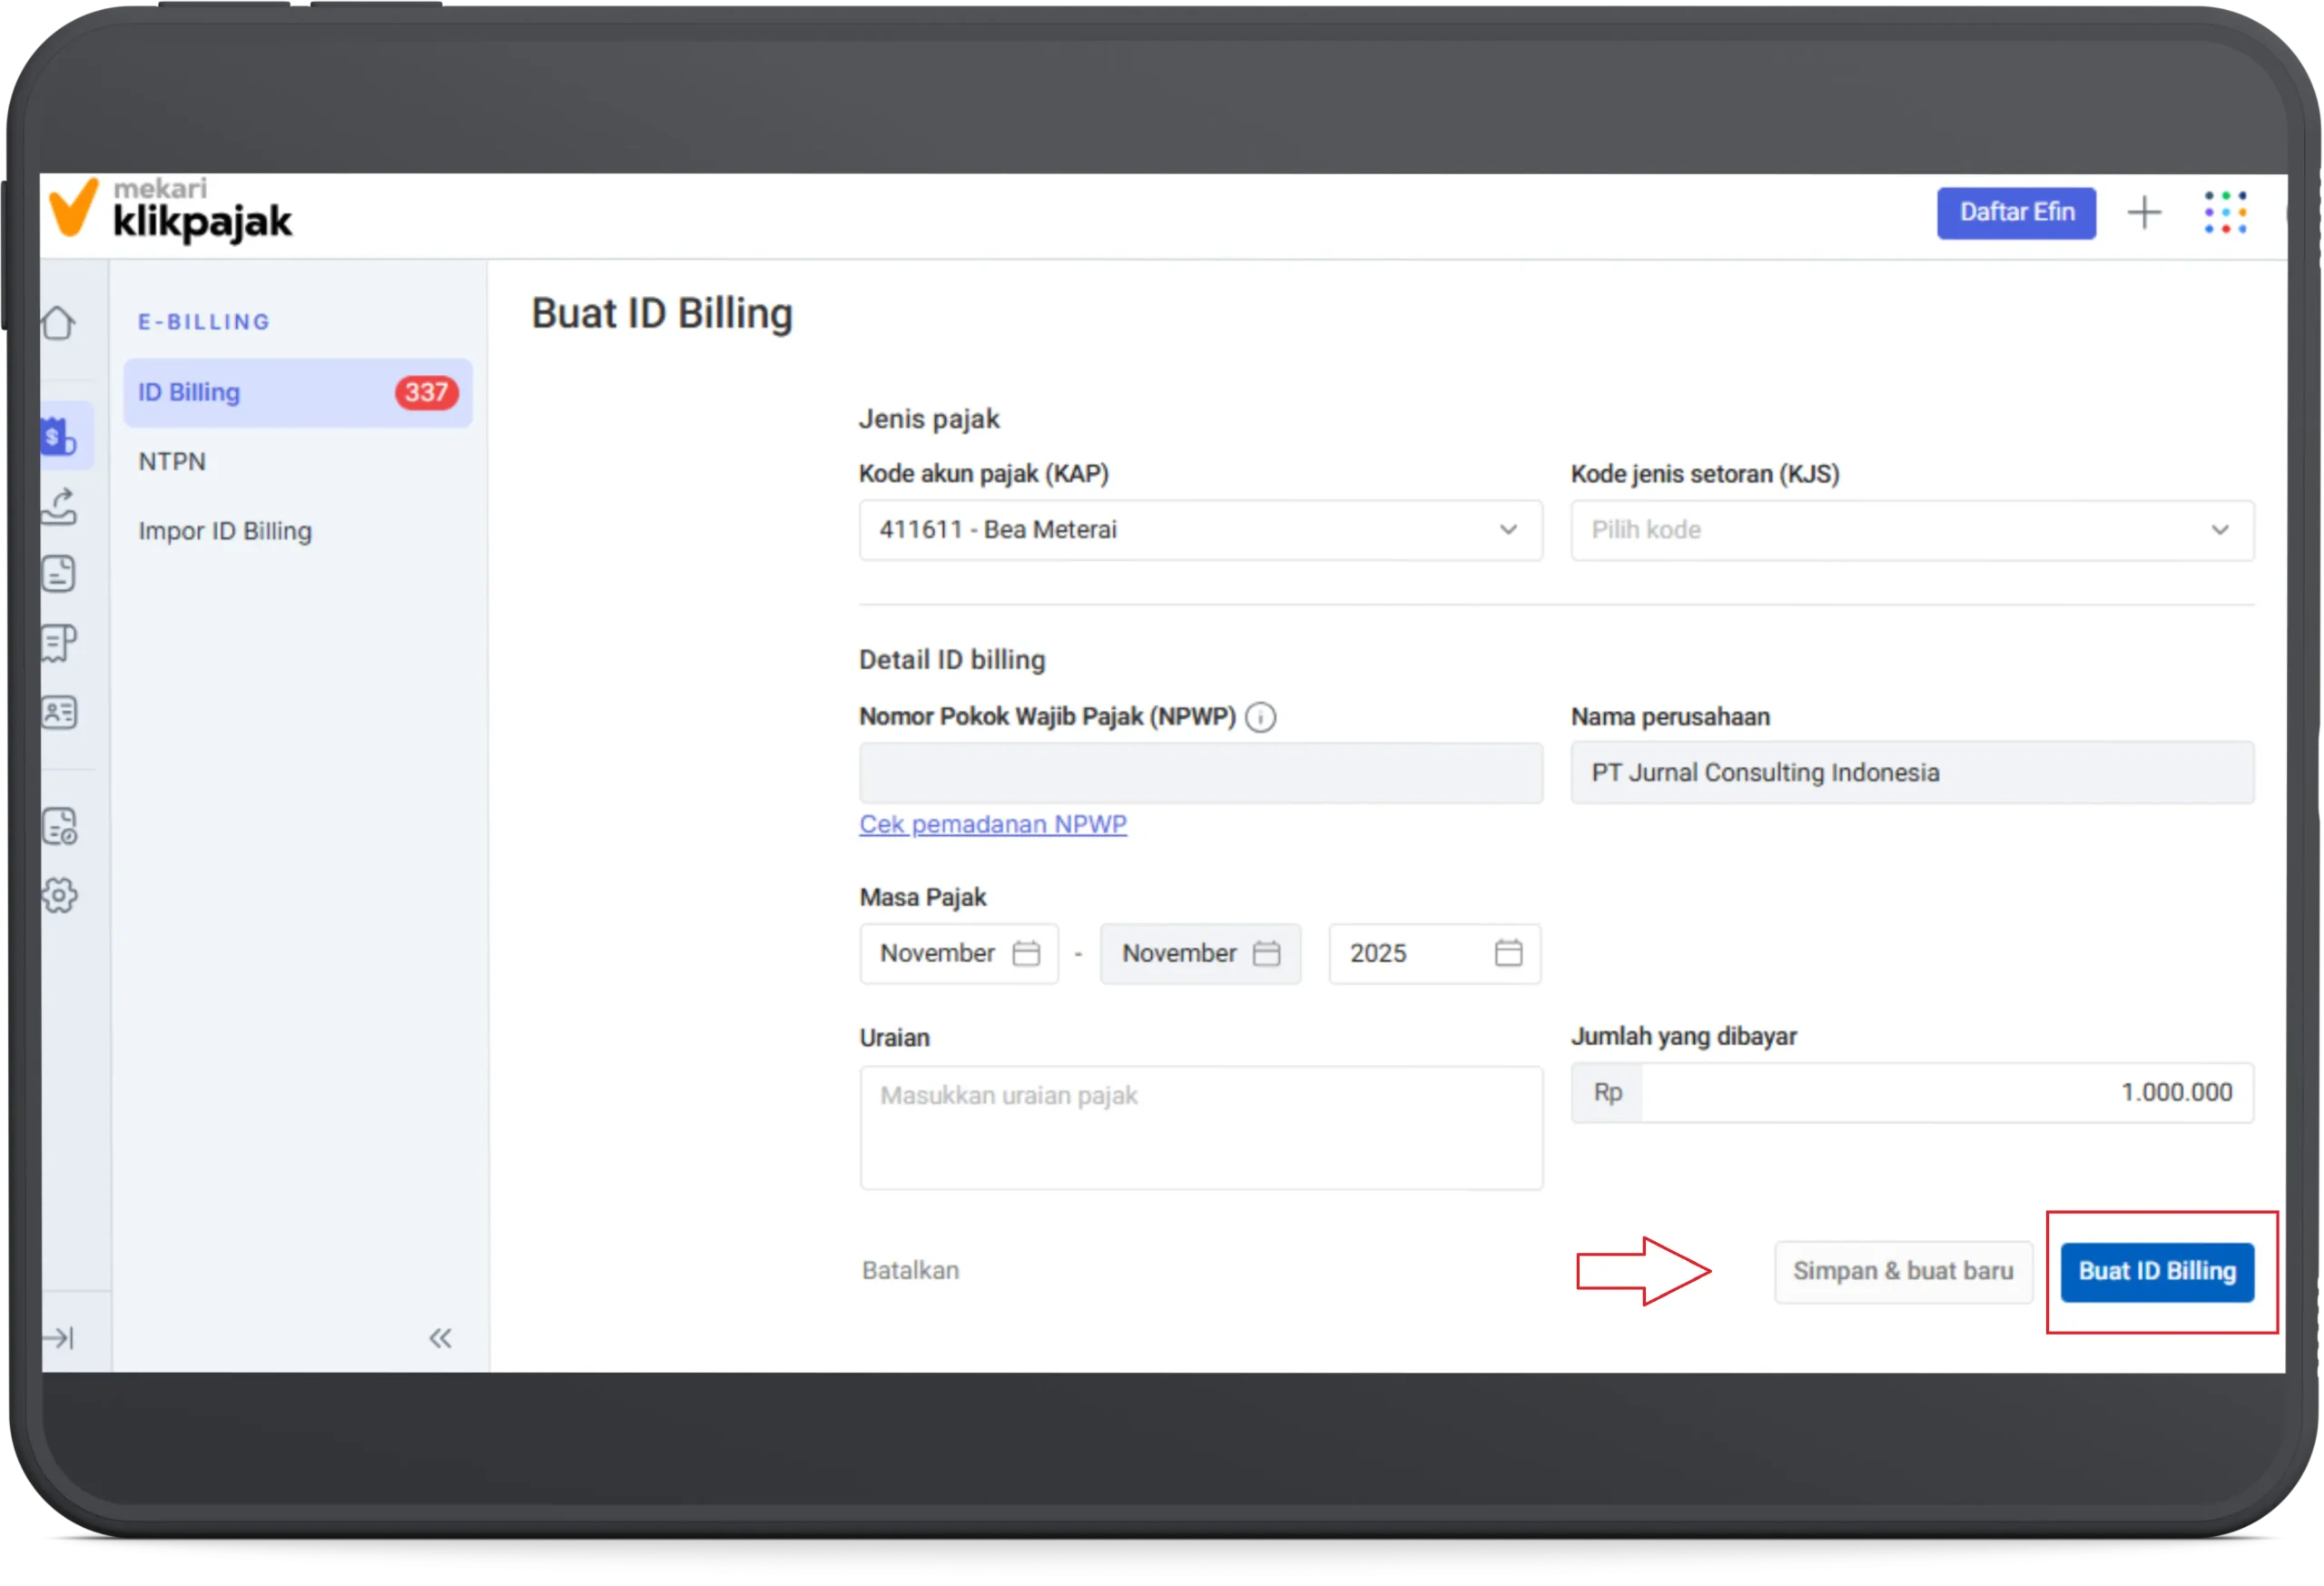The width and height of the screenshot is (2324, 1586).
Task: Open the colorful app grid launcher
Action: point(2225,213)
